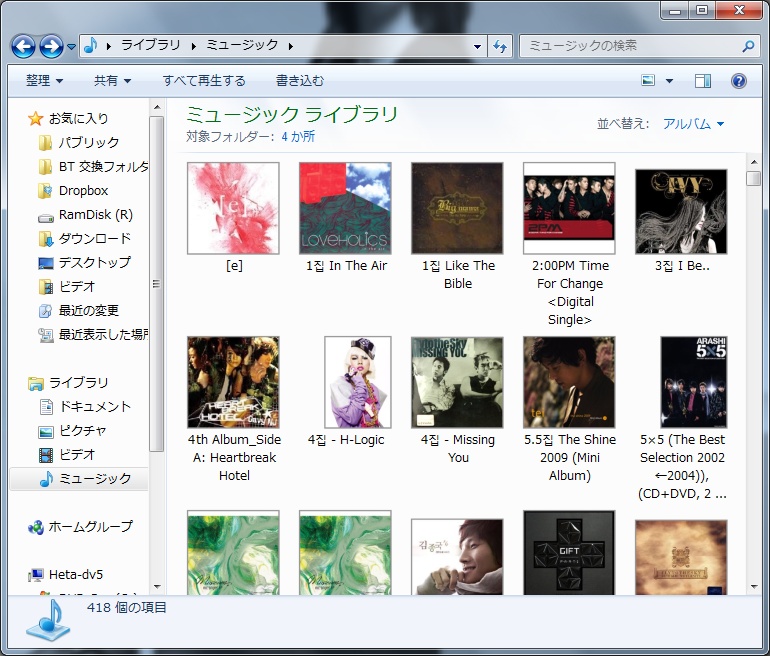Click すべて再生する in the toolbar
The height and width of the screenshot is (656, 770).
point(204,81)
